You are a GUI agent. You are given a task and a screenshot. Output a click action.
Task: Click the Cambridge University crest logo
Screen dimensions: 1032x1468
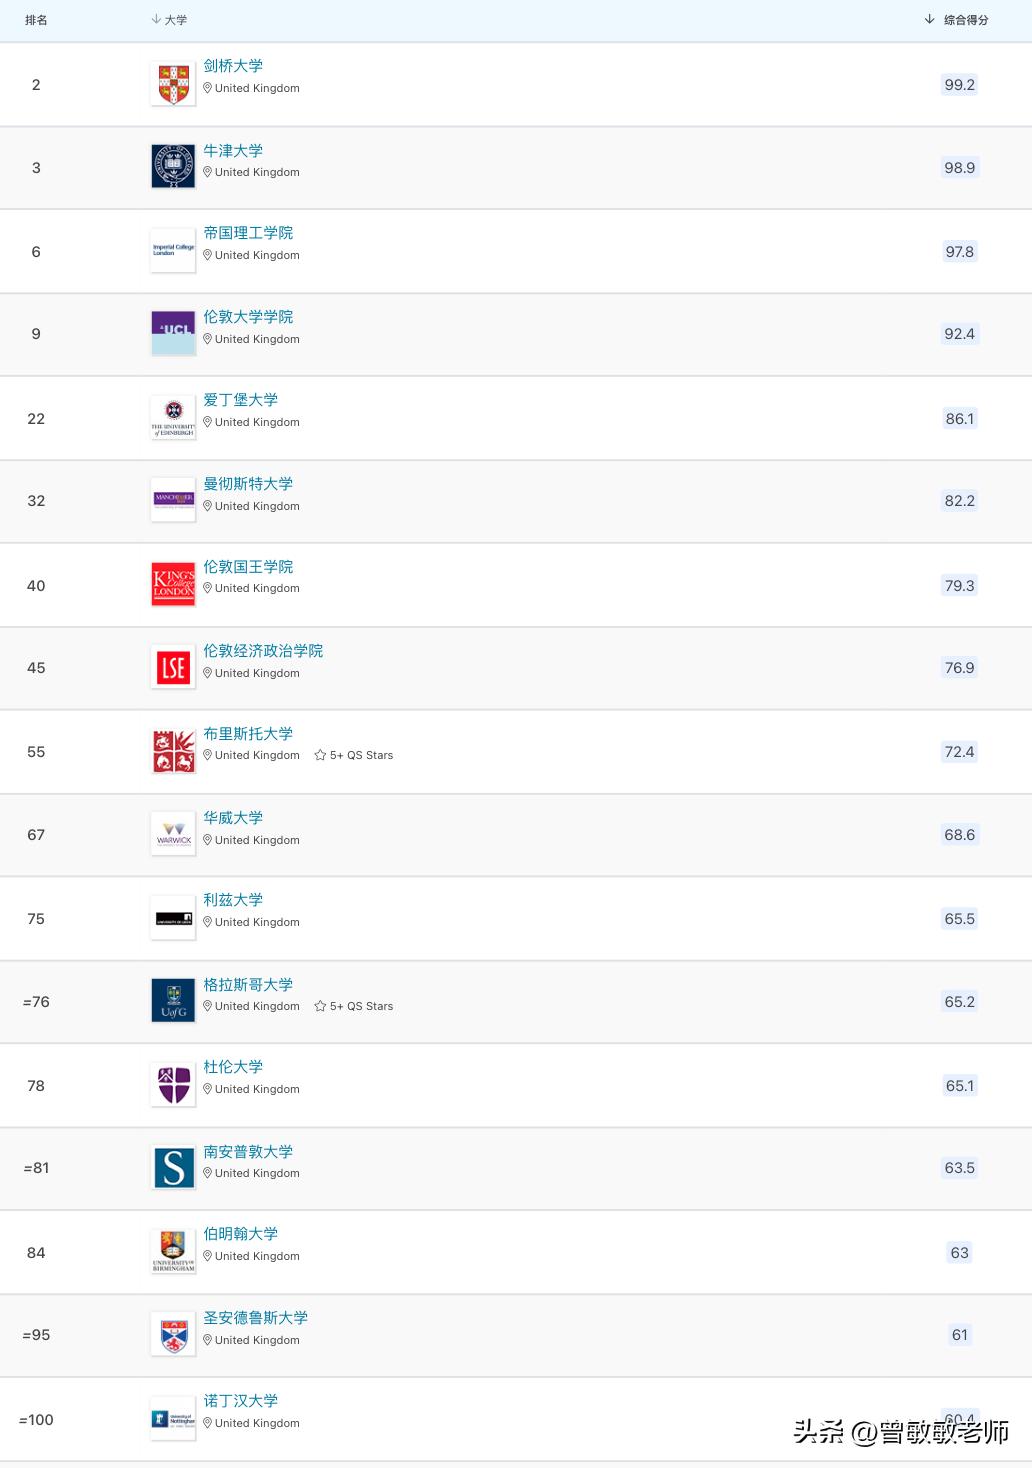pyautogui.click(x=173, y=85)
